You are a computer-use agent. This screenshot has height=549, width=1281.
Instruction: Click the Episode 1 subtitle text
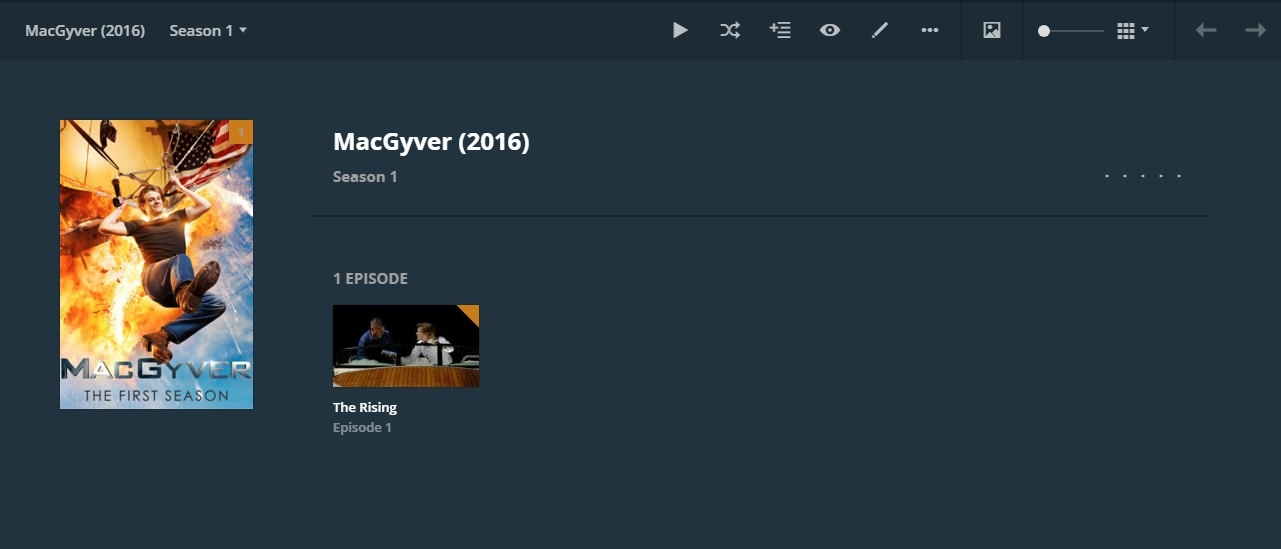pyautogui.click(x=362, y=427)
